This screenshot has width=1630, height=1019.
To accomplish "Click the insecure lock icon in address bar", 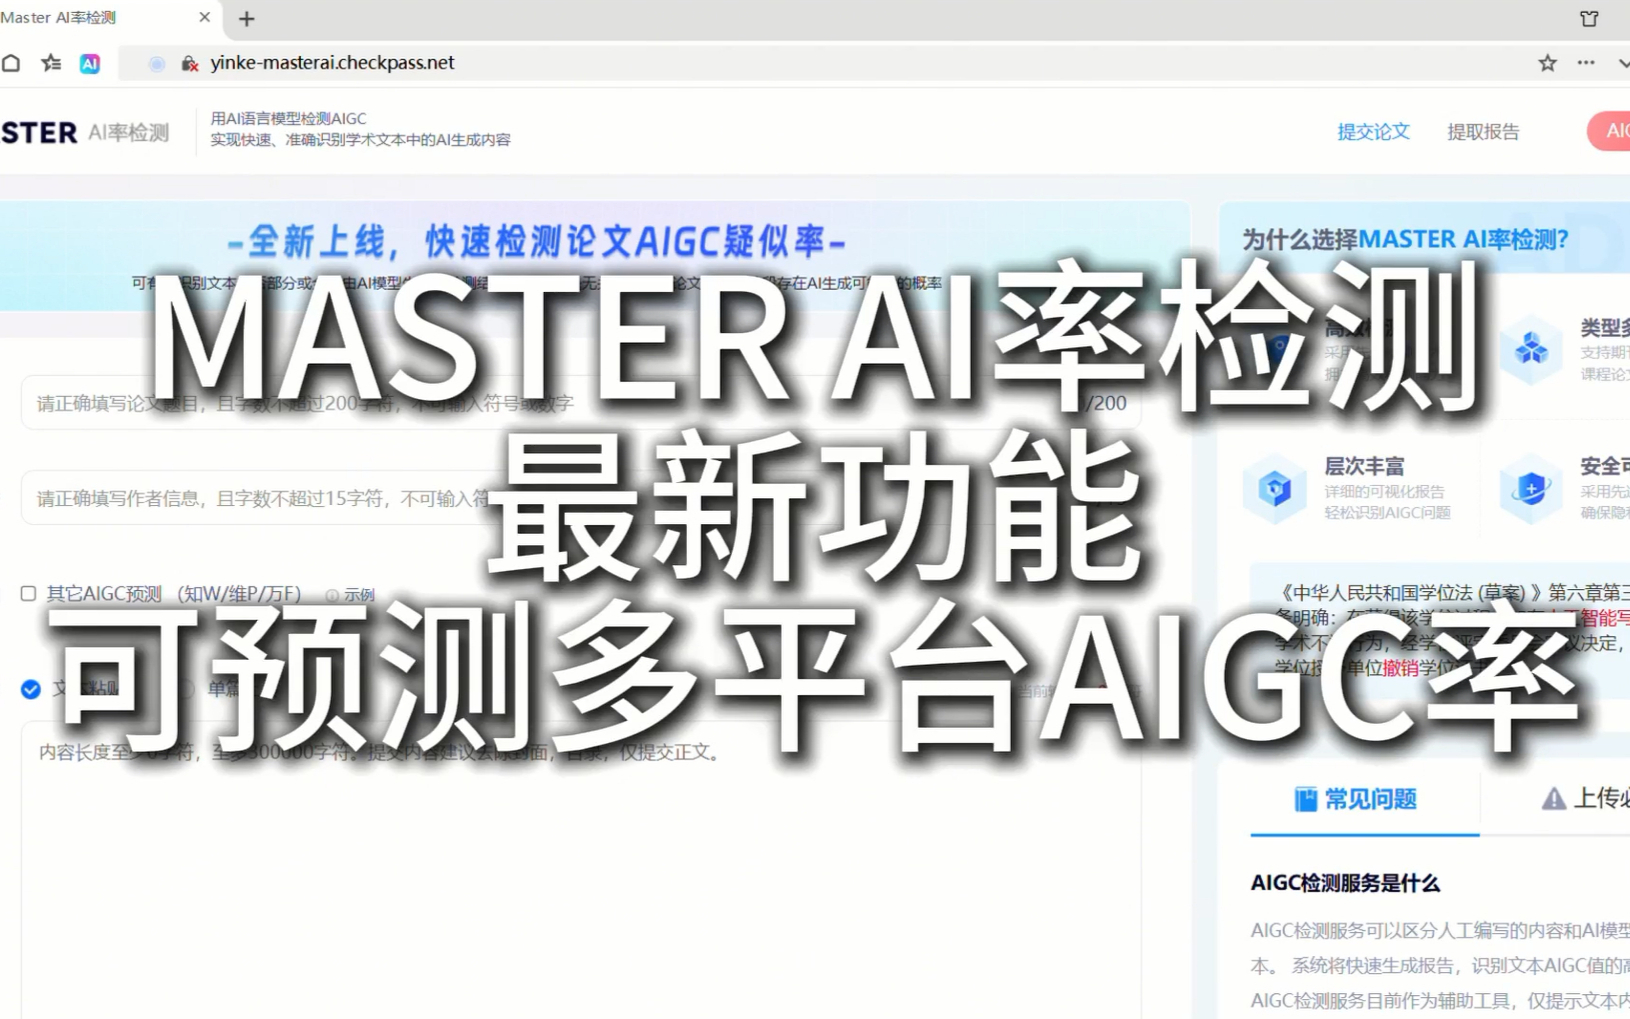I will pos(189,63).
